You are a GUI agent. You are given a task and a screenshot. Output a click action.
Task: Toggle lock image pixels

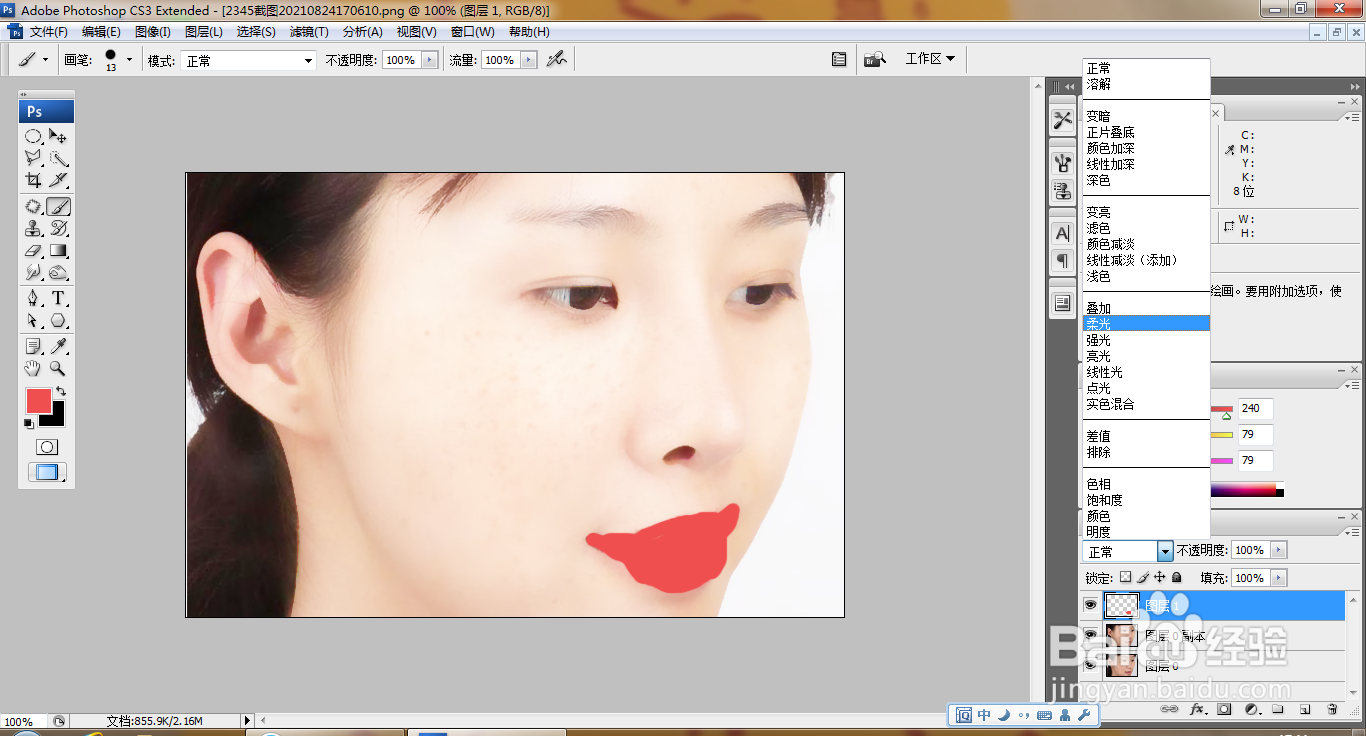tap(1143, 577)
